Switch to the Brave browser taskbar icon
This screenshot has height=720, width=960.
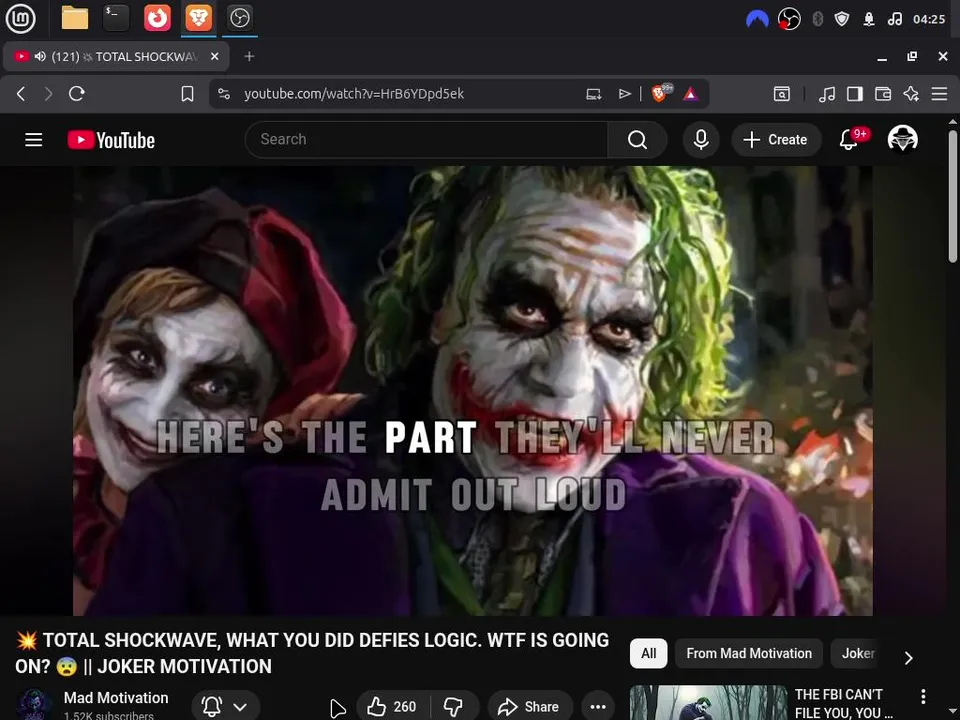198,18
